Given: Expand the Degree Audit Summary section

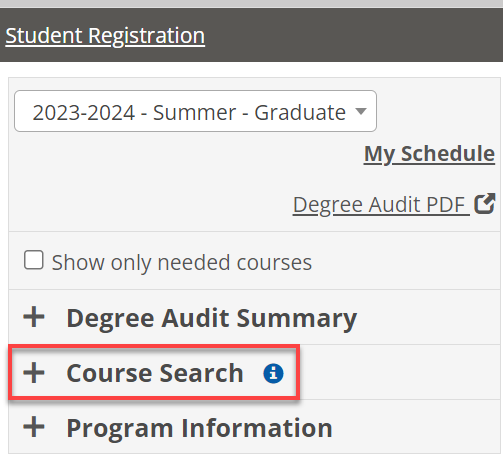Looking at the screenshot, I should [254, 317].
